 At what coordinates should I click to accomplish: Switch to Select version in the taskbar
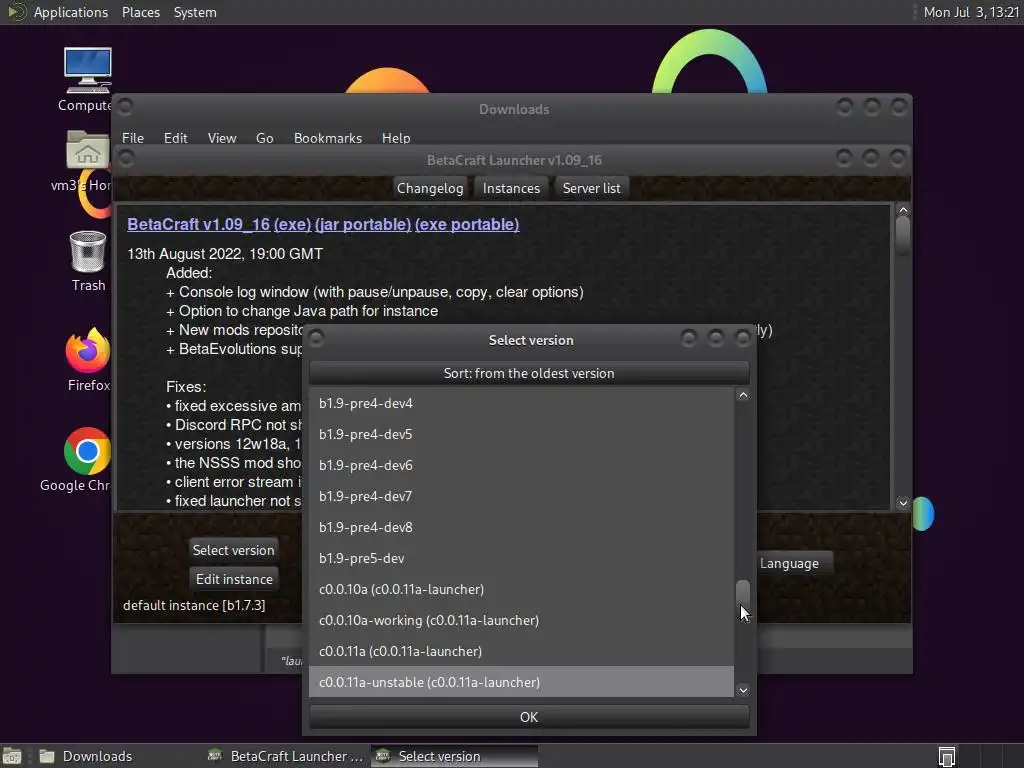tap(455, 756)
